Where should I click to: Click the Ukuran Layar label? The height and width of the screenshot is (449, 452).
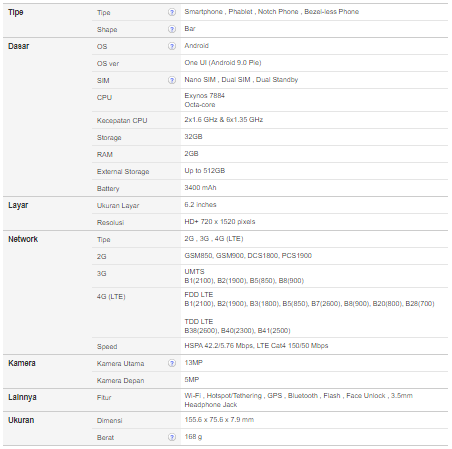point(118,206)
